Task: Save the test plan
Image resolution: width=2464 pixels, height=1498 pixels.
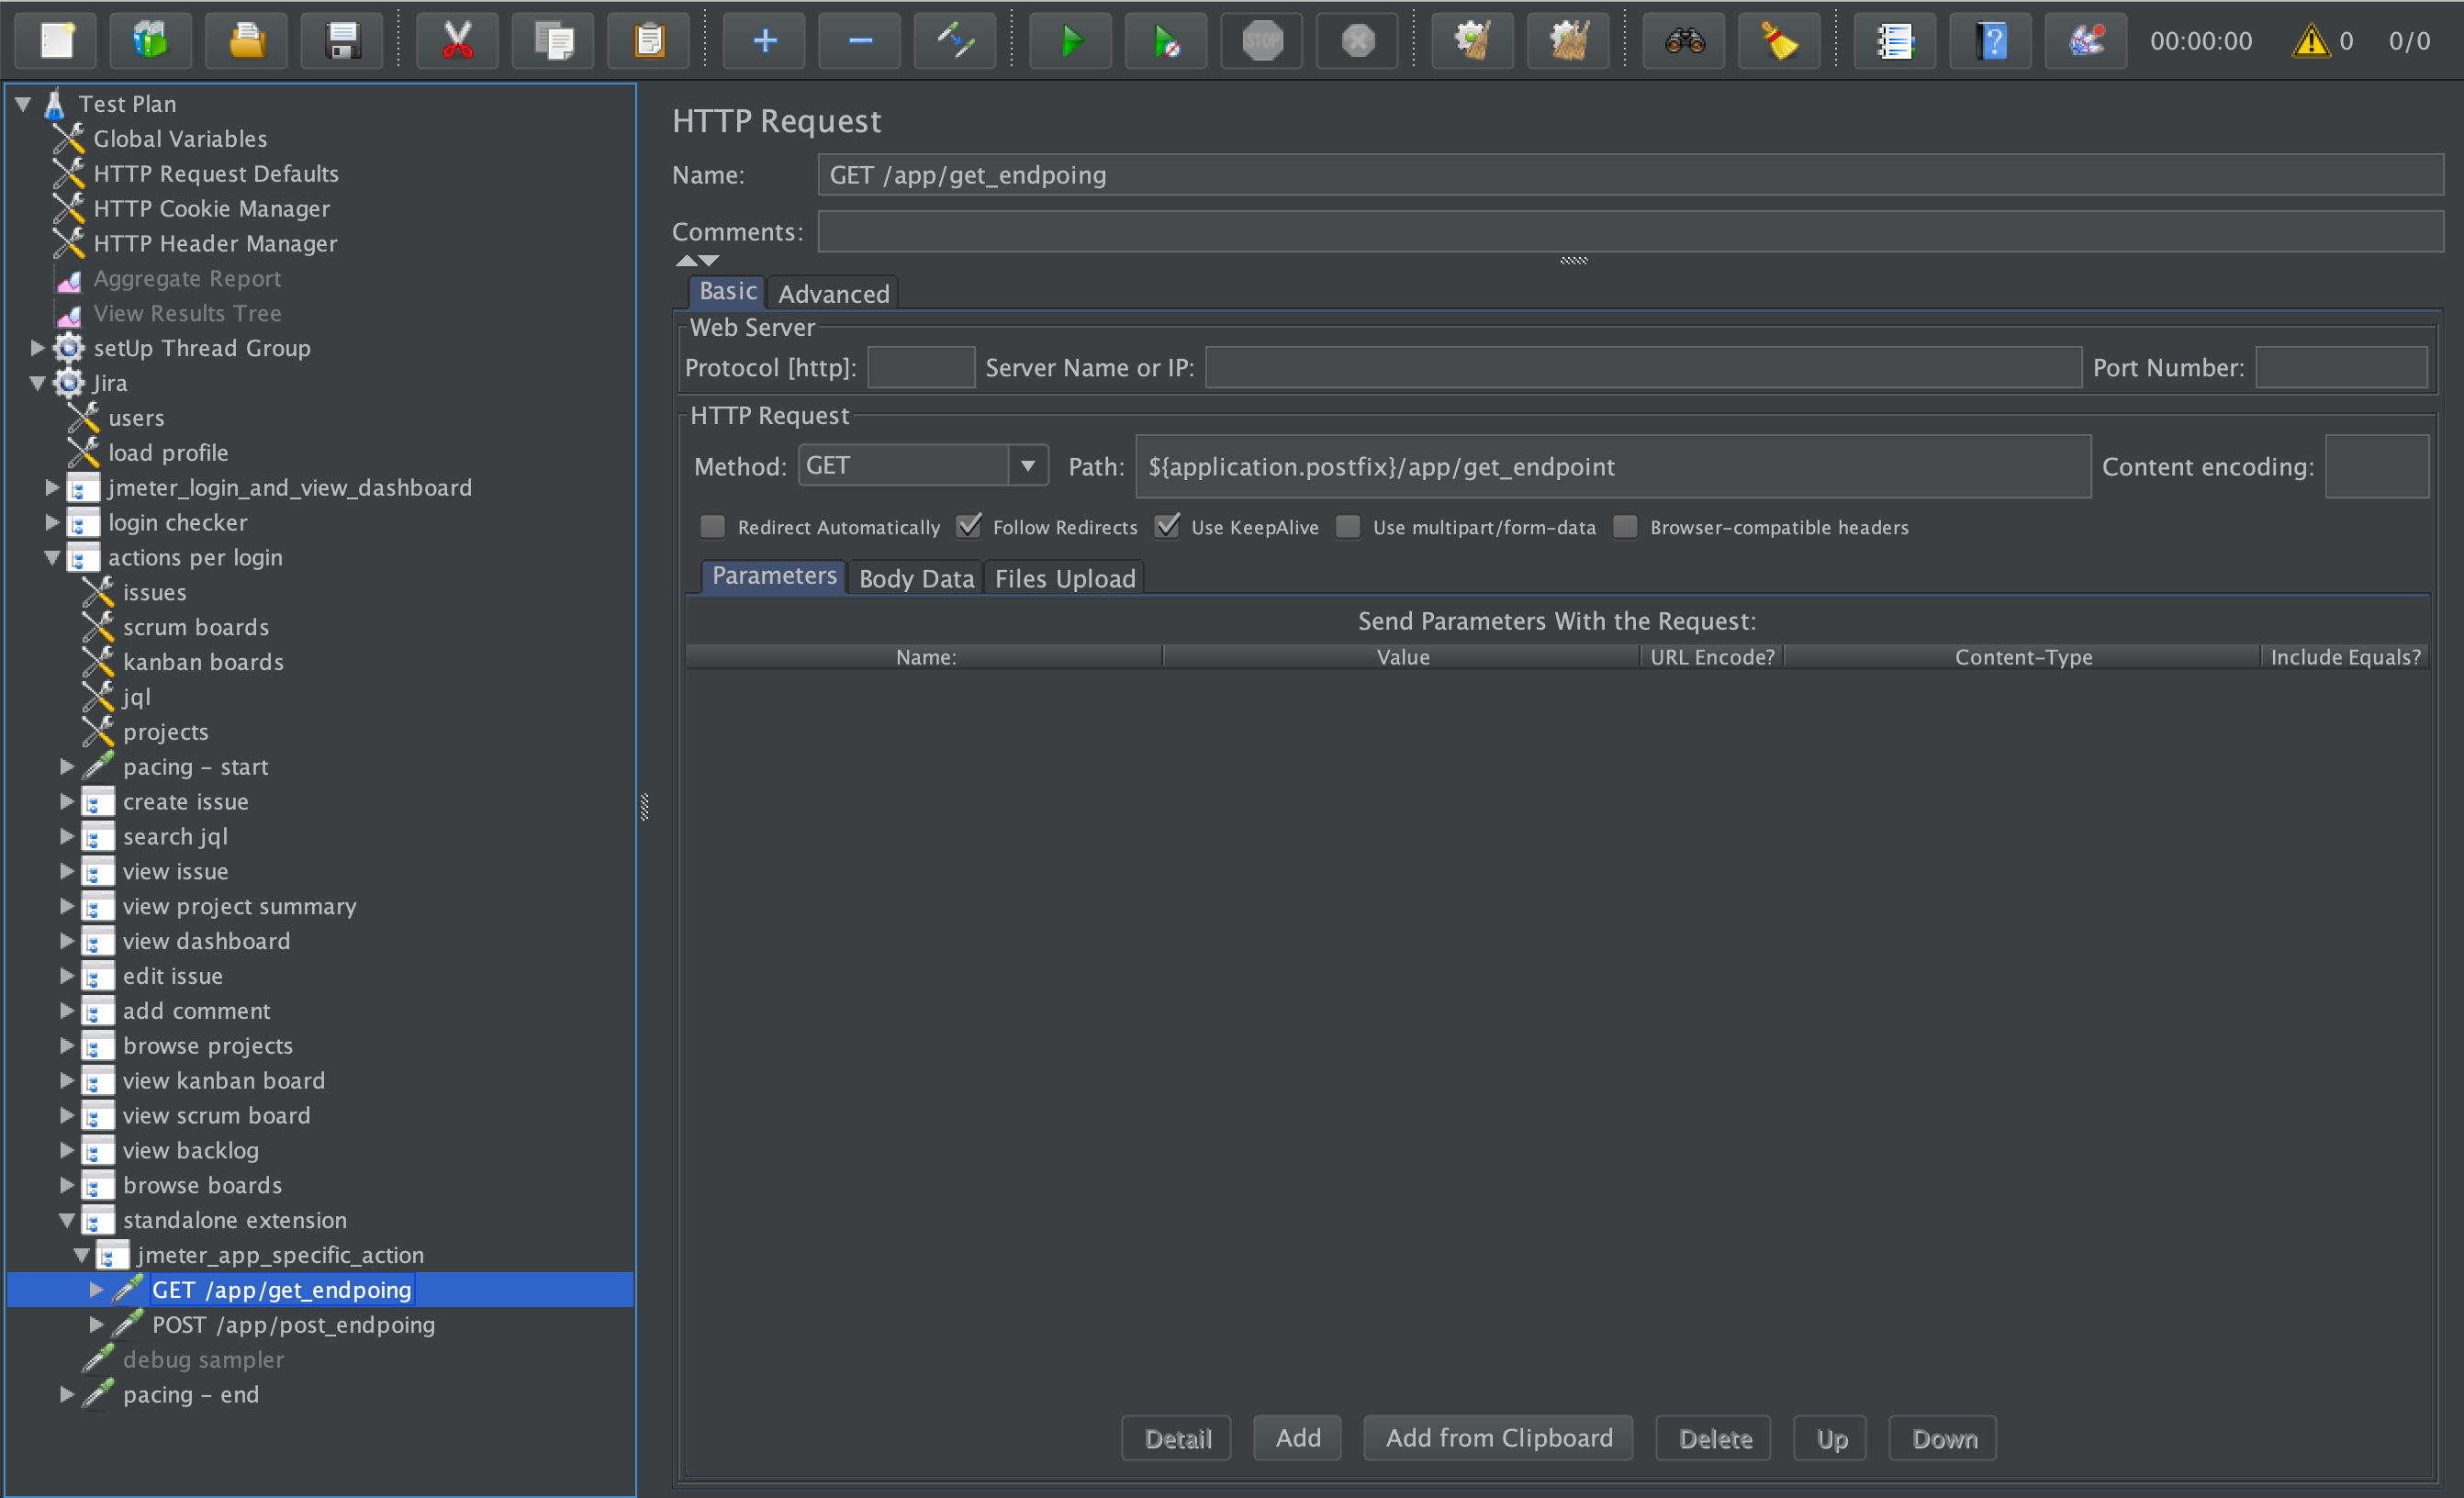Action: (342, 41)
